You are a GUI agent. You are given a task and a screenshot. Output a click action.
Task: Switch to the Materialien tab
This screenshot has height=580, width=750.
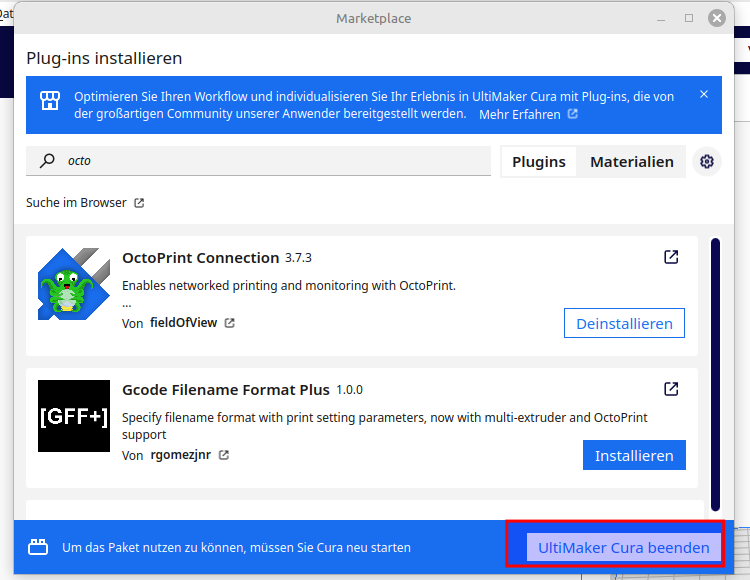coord(631,162)
